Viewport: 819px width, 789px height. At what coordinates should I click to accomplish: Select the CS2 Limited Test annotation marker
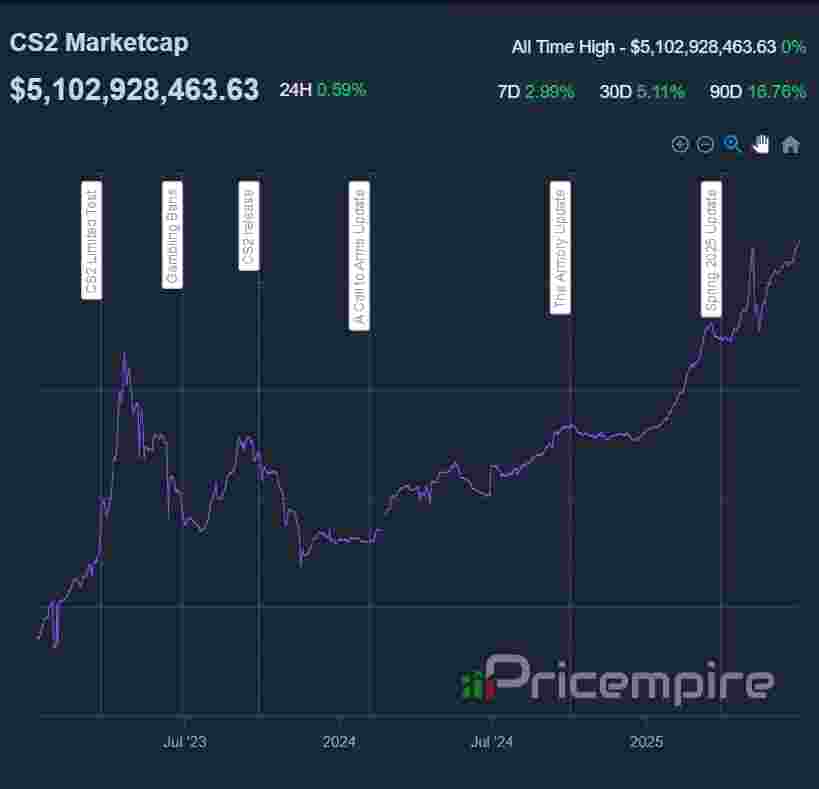click(91, 241)
